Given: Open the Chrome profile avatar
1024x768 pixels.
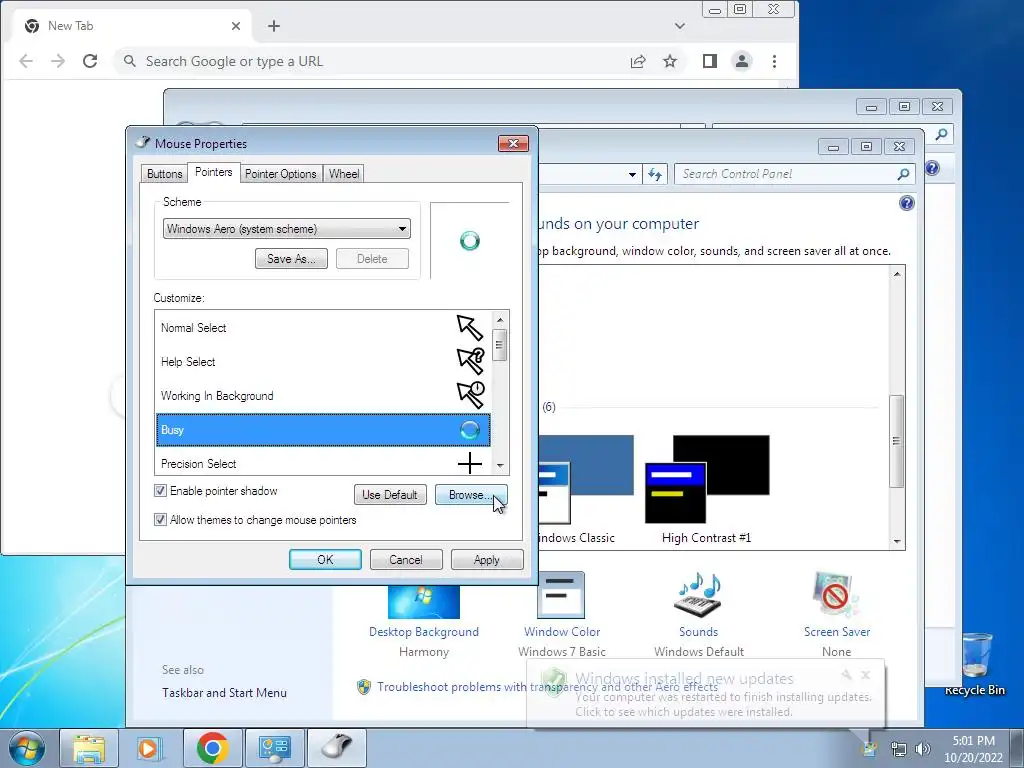Looking at the screenshot, I should (742, 61).
